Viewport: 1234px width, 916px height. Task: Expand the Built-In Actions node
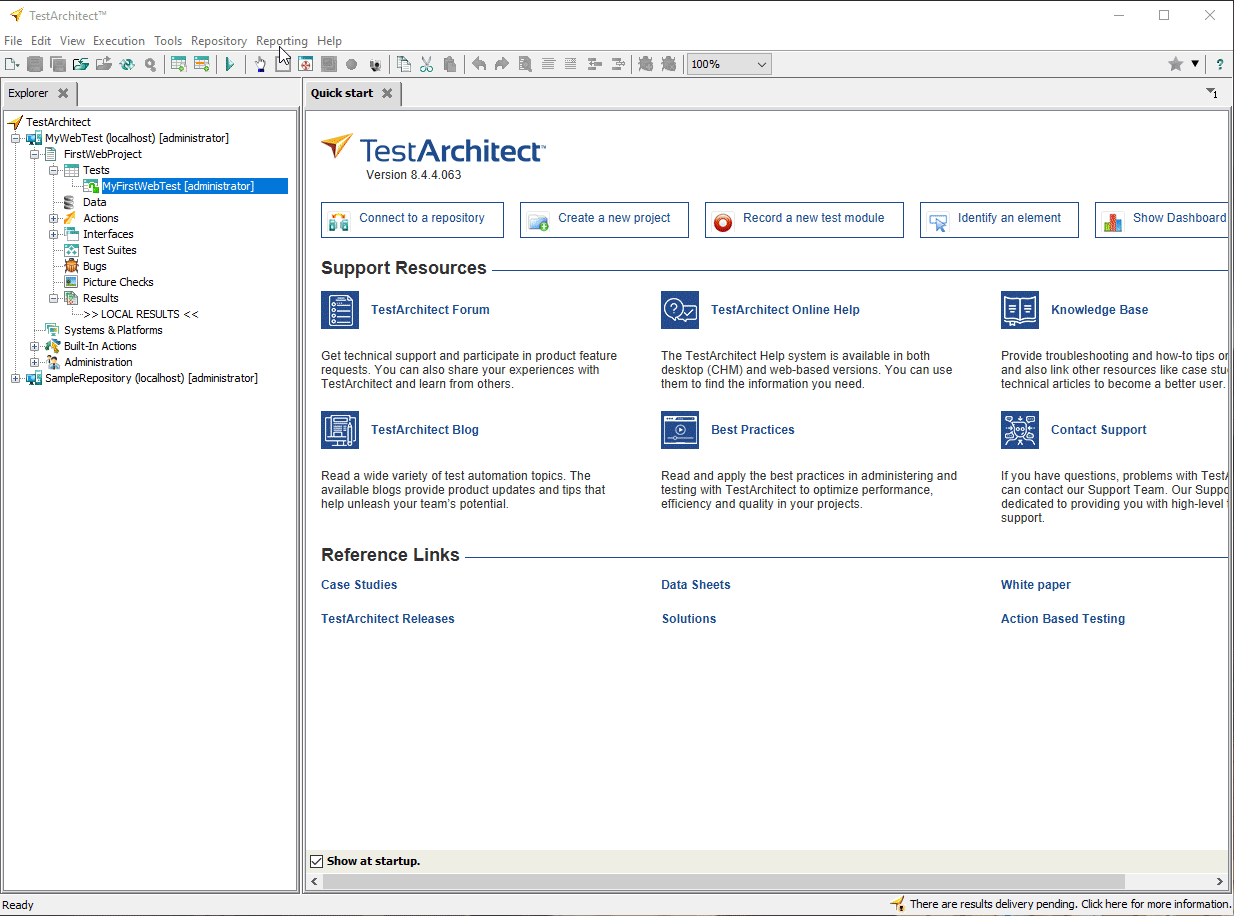click(x=35, y=346)
